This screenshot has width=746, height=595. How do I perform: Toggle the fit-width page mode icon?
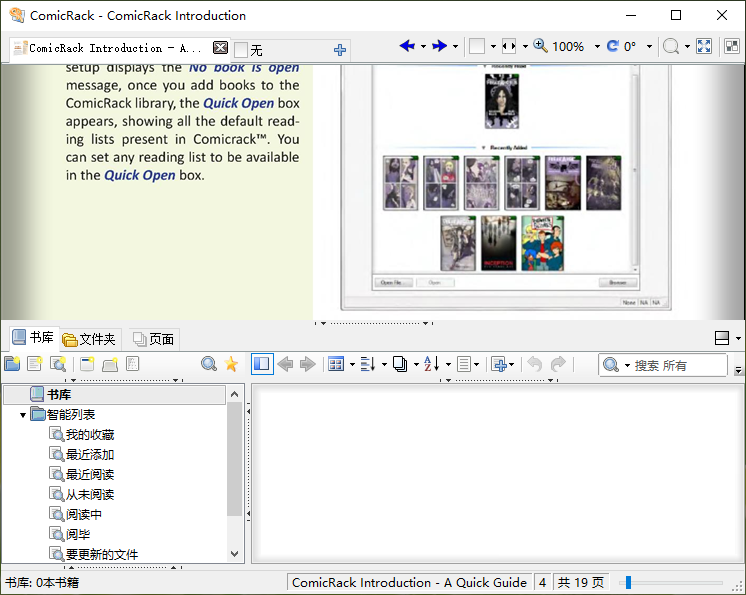click(509, 46)
